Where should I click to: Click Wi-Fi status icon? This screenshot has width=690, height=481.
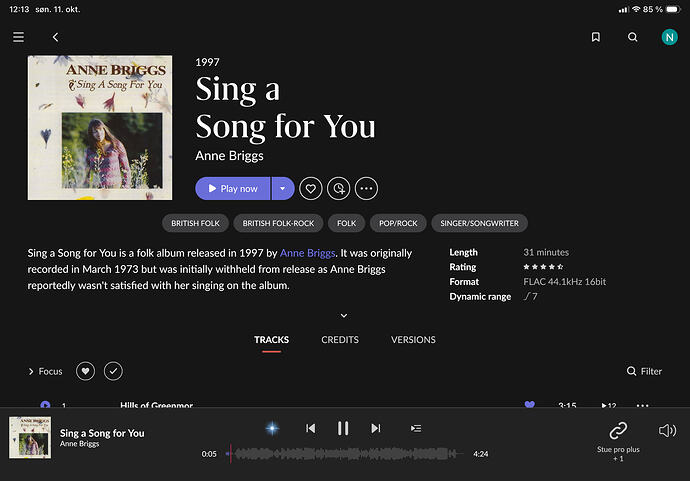pyautogui.click(x=636, y=9)
